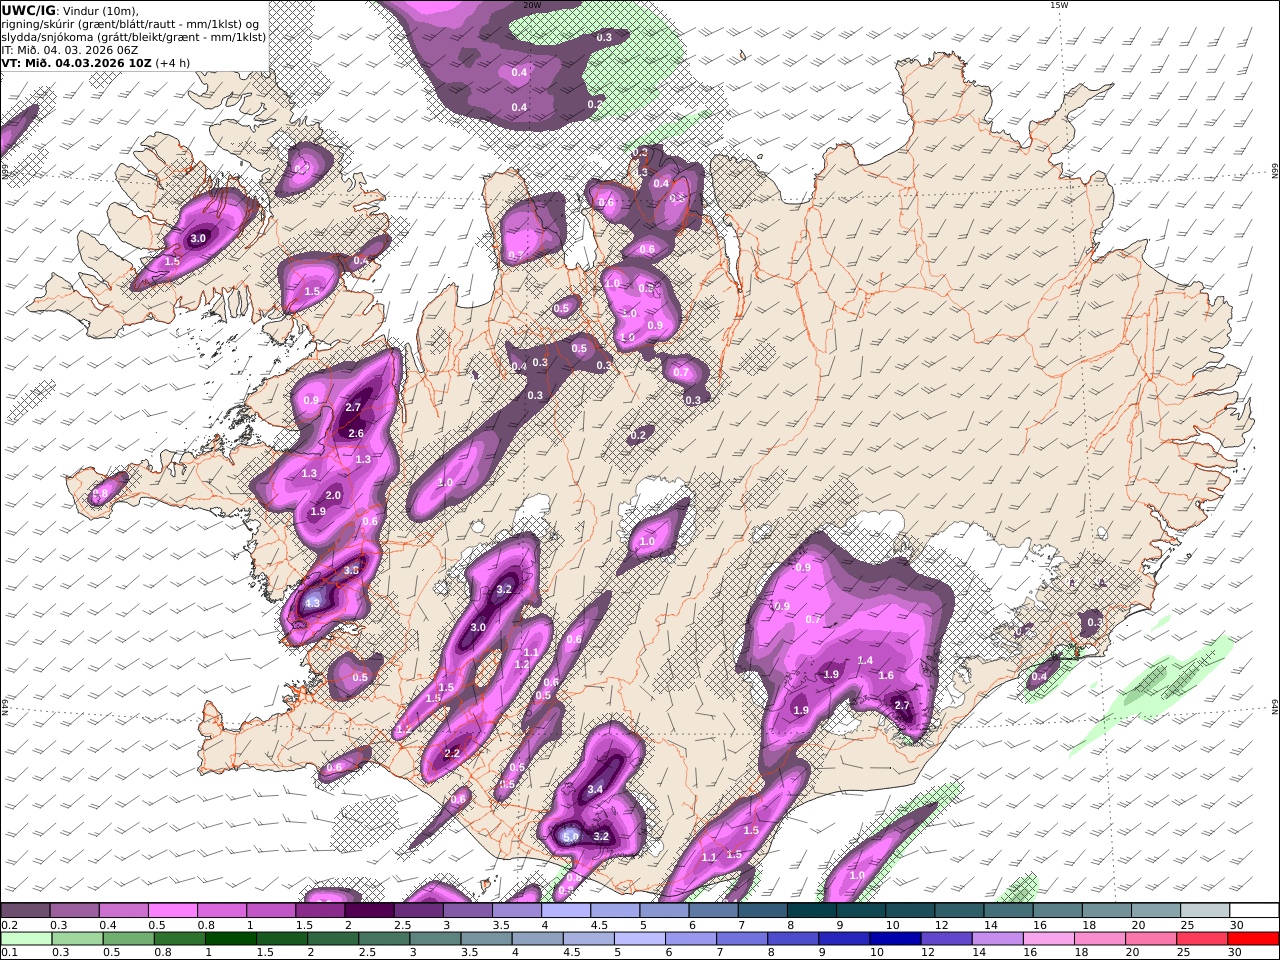The height and width of the screenshot is (960, 1280).
Task: Click the '1.6' snowfall value on the map
Action: (886, 675)
